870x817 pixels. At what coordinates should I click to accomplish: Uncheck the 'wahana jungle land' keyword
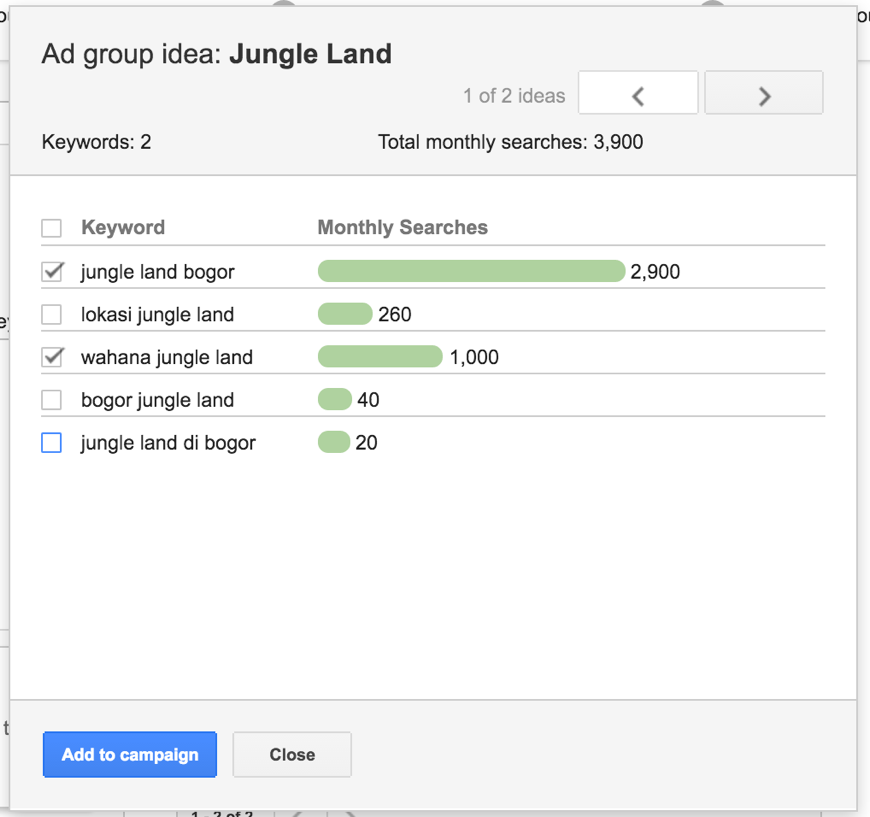[51, 356]
